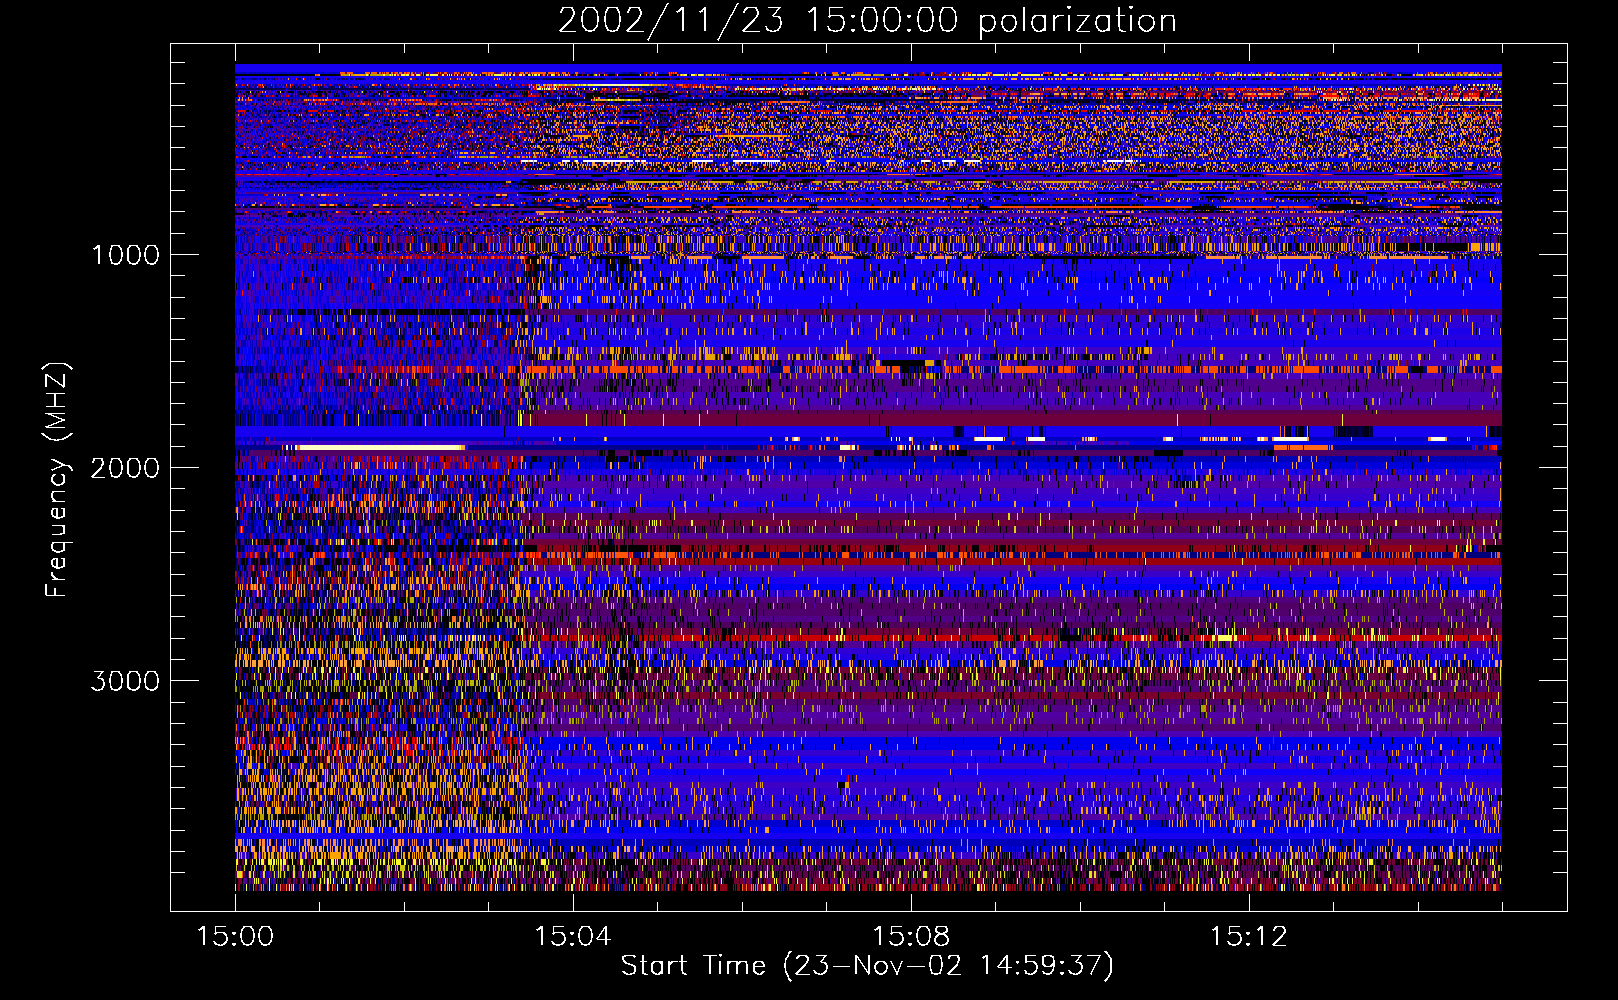This screenshot has width=1618, height=1000.
Task: Click the '15:04' time axis label
Action: tap(573, 937)
